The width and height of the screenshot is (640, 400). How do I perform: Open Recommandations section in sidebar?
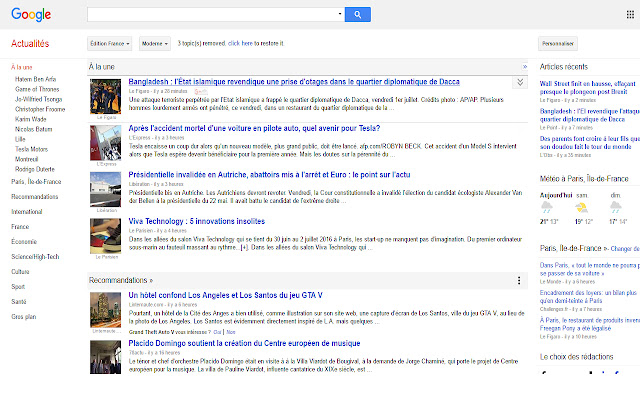click(35, 197)
